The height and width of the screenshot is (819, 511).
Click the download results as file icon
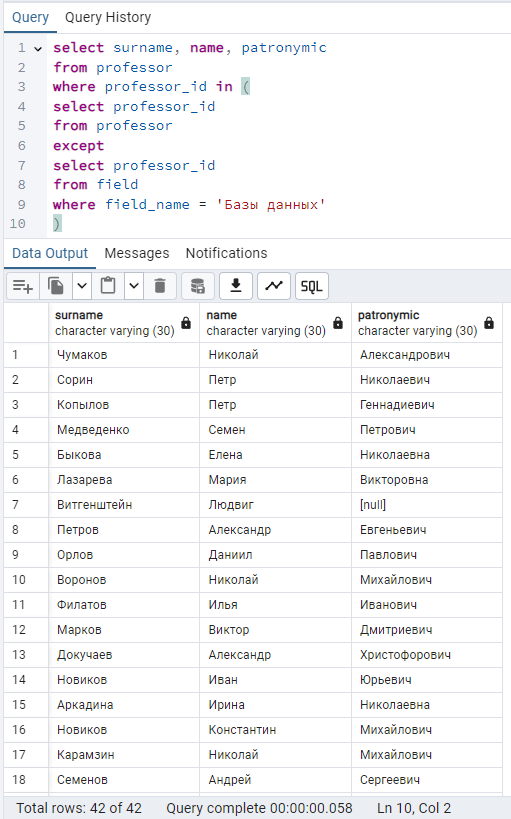click(236, 286)
